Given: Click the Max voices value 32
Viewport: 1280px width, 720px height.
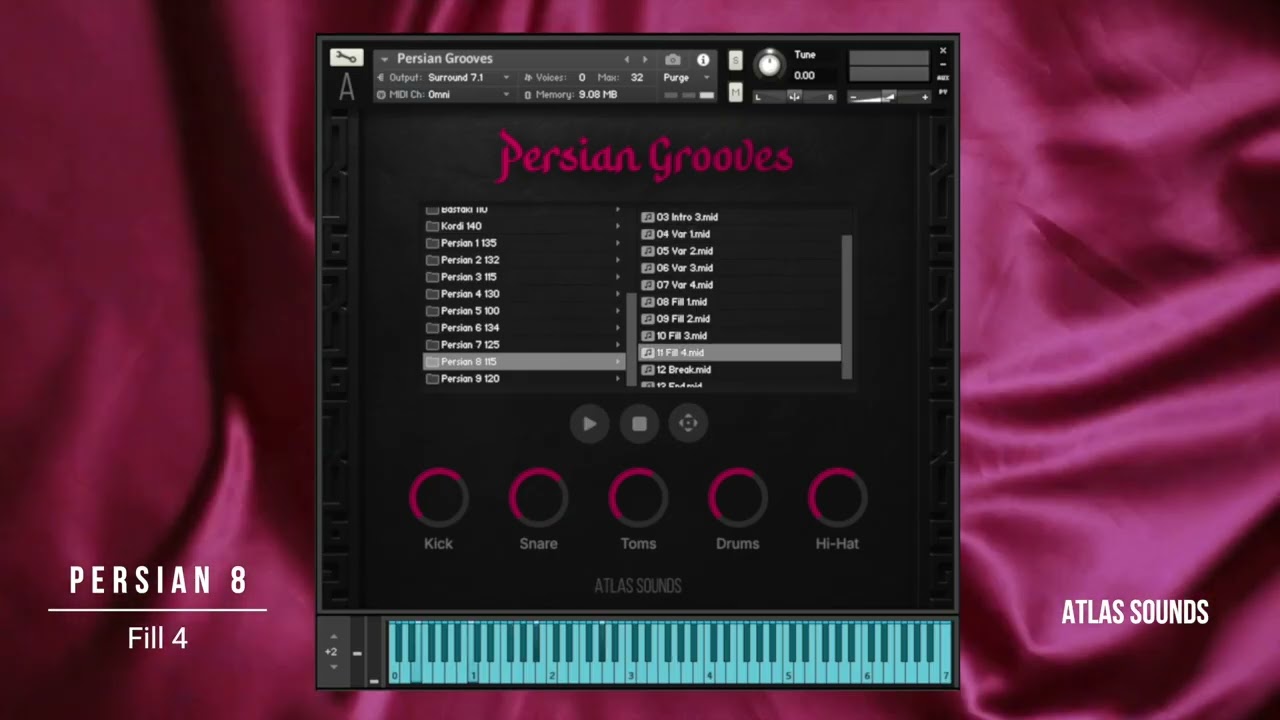Looking at the screenshot, I should coord(637,77).
